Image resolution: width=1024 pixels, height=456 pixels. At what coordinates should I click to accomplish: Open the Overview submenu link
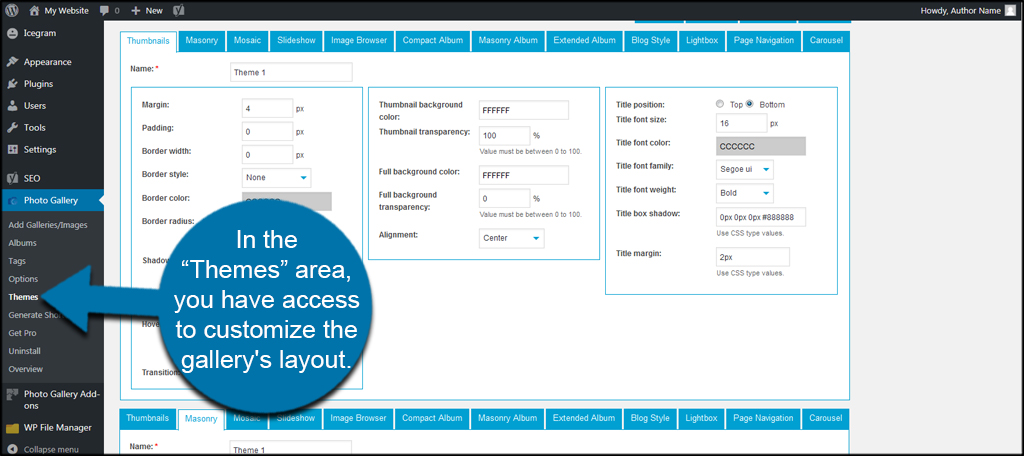coord(25,369)
